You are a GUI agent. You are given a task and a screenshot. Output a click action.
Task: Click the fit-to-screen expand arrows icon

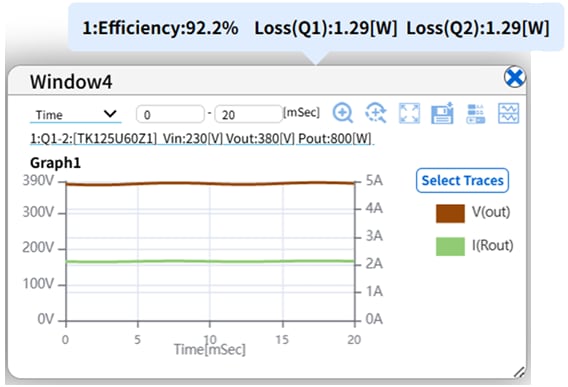(409, 113)
